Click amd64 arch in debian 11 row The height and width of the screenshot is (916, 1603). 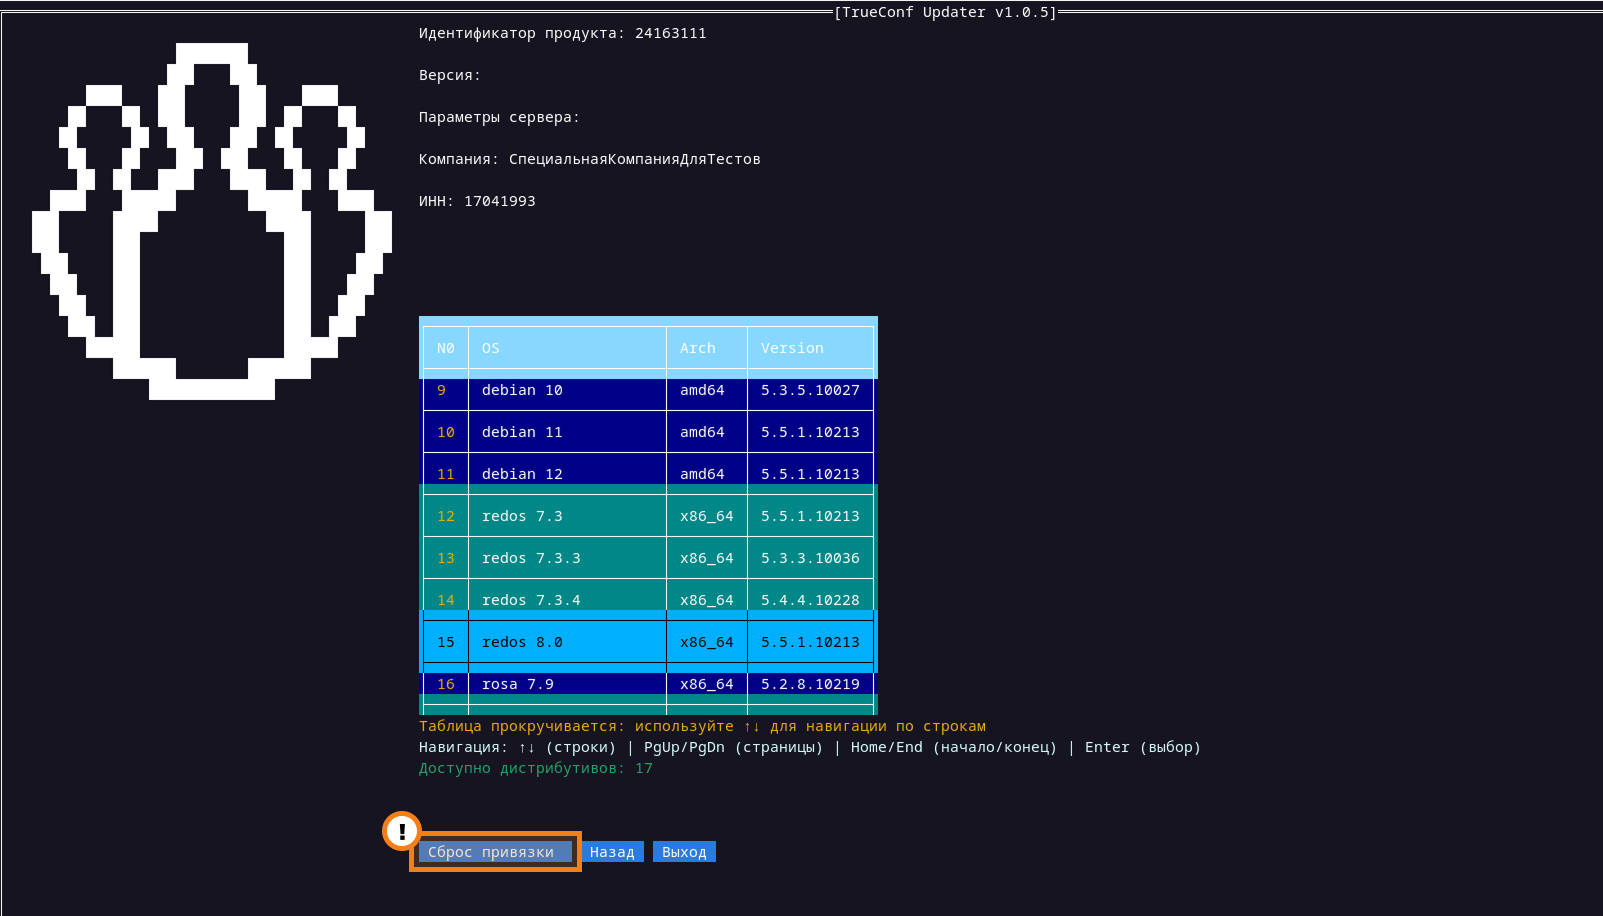pyautogui.click(x=702, y=432)
